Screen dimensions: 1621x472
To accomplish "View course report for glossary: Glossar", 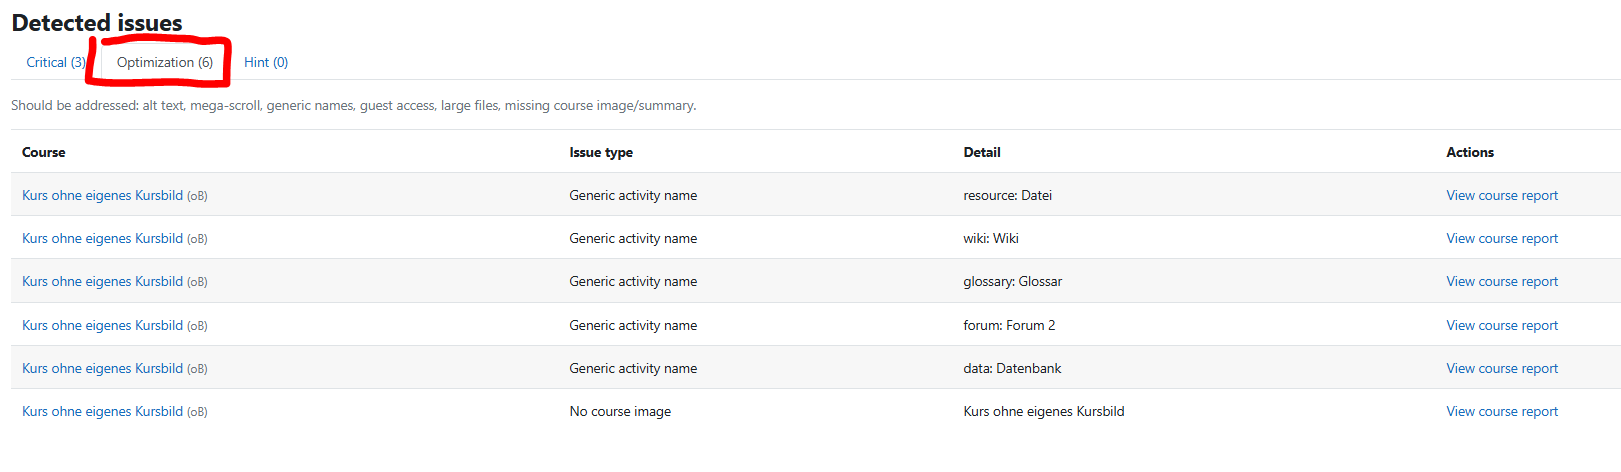I will (1502, 281).
